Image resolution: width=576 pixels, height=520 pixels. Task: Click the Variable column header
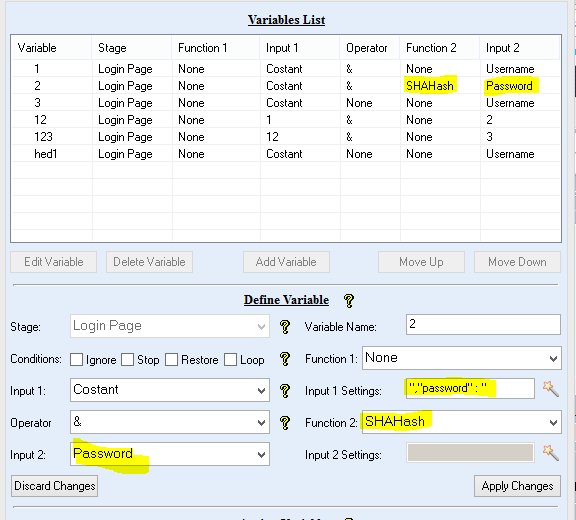51,48
